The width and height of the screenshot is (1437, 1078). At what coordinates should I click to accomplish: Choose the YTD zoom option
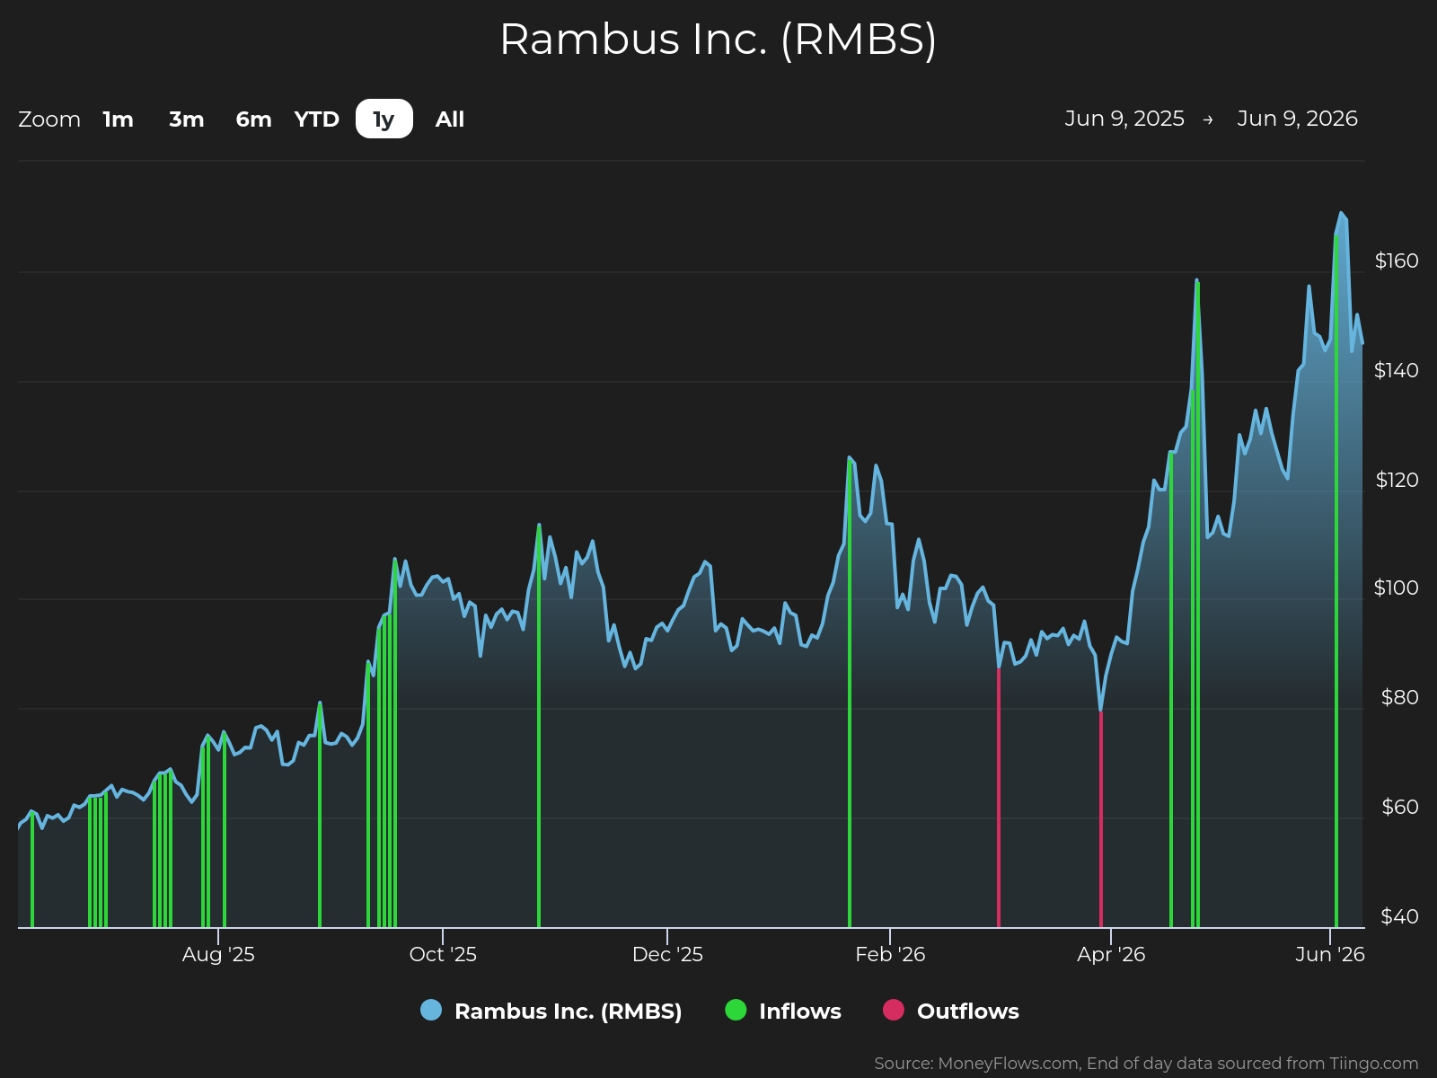coord(317,119)
